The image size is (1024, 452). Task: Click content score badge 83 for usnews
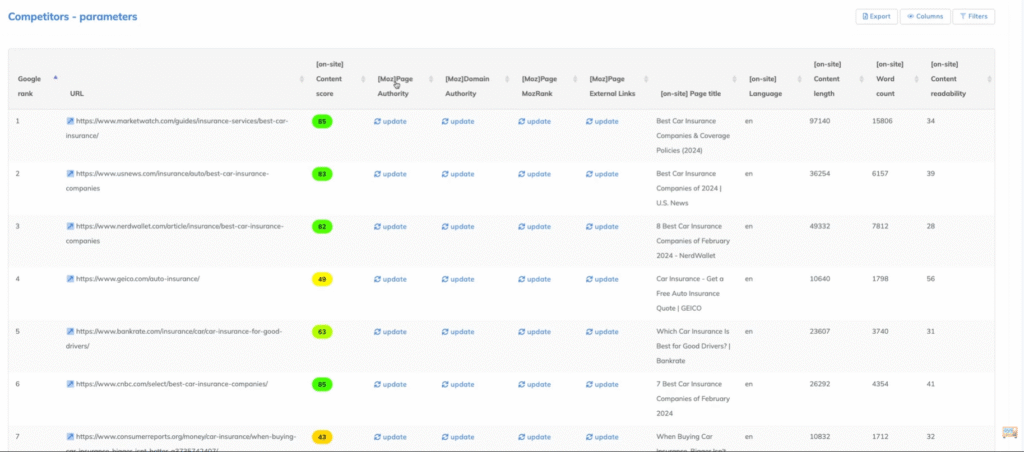(x=322, y=174)
